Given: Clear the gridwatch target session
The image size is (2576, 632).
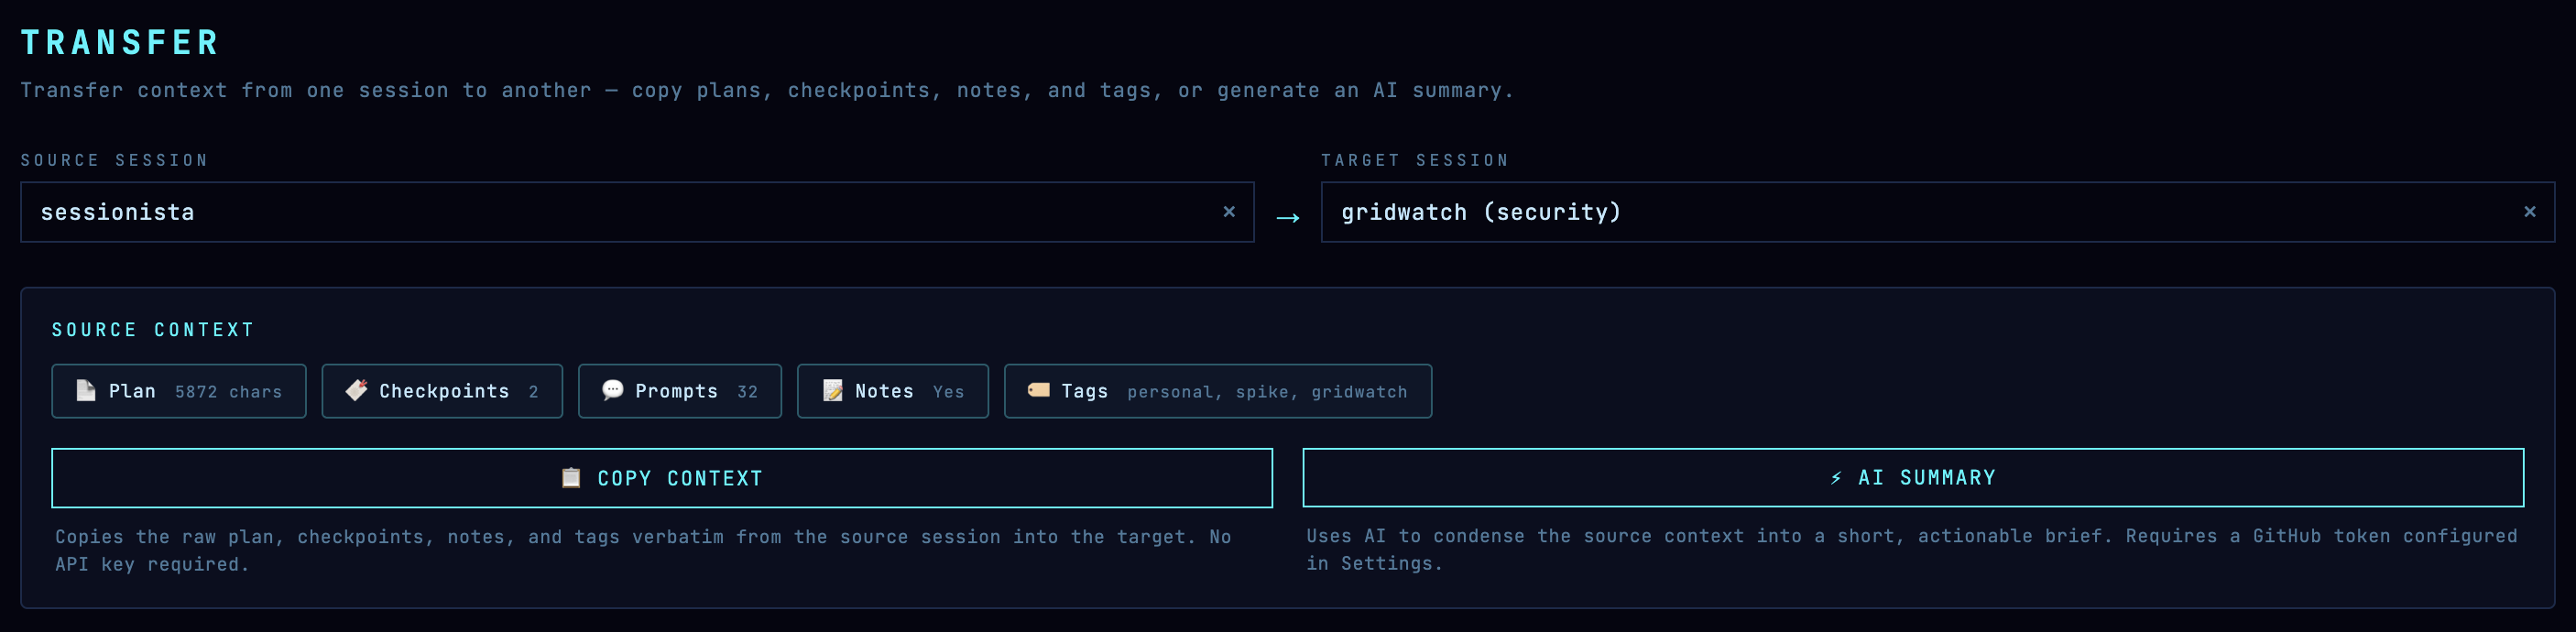Looking at the screenshot, I should [2530, 211].
